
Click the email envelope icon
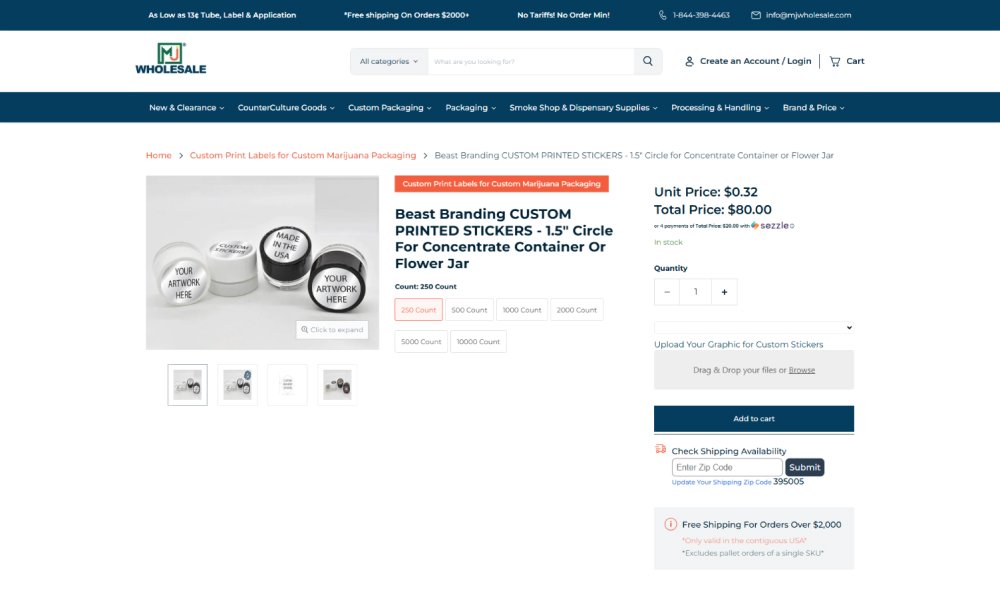[756, 15]
